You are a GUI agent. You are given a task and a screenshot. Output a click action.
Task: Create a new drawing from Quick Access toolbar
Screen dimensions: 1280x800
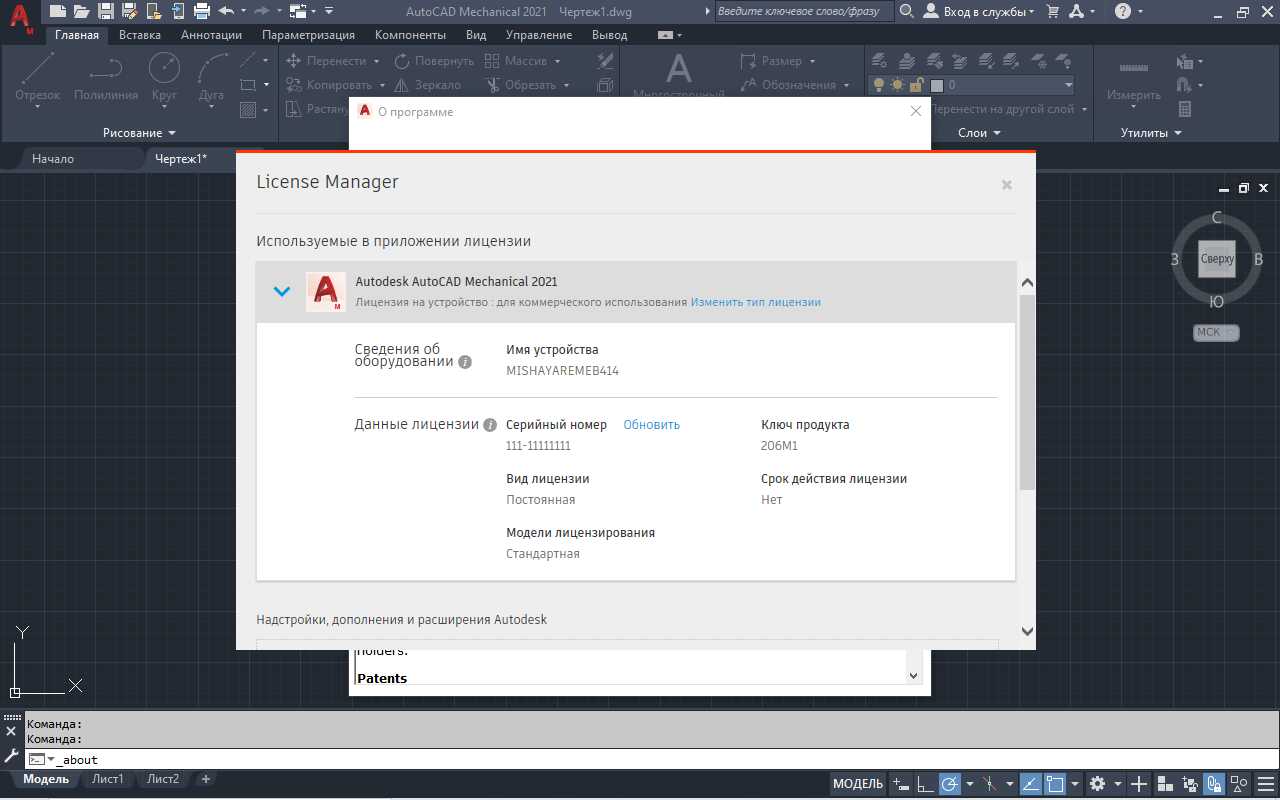coord(58,11)
